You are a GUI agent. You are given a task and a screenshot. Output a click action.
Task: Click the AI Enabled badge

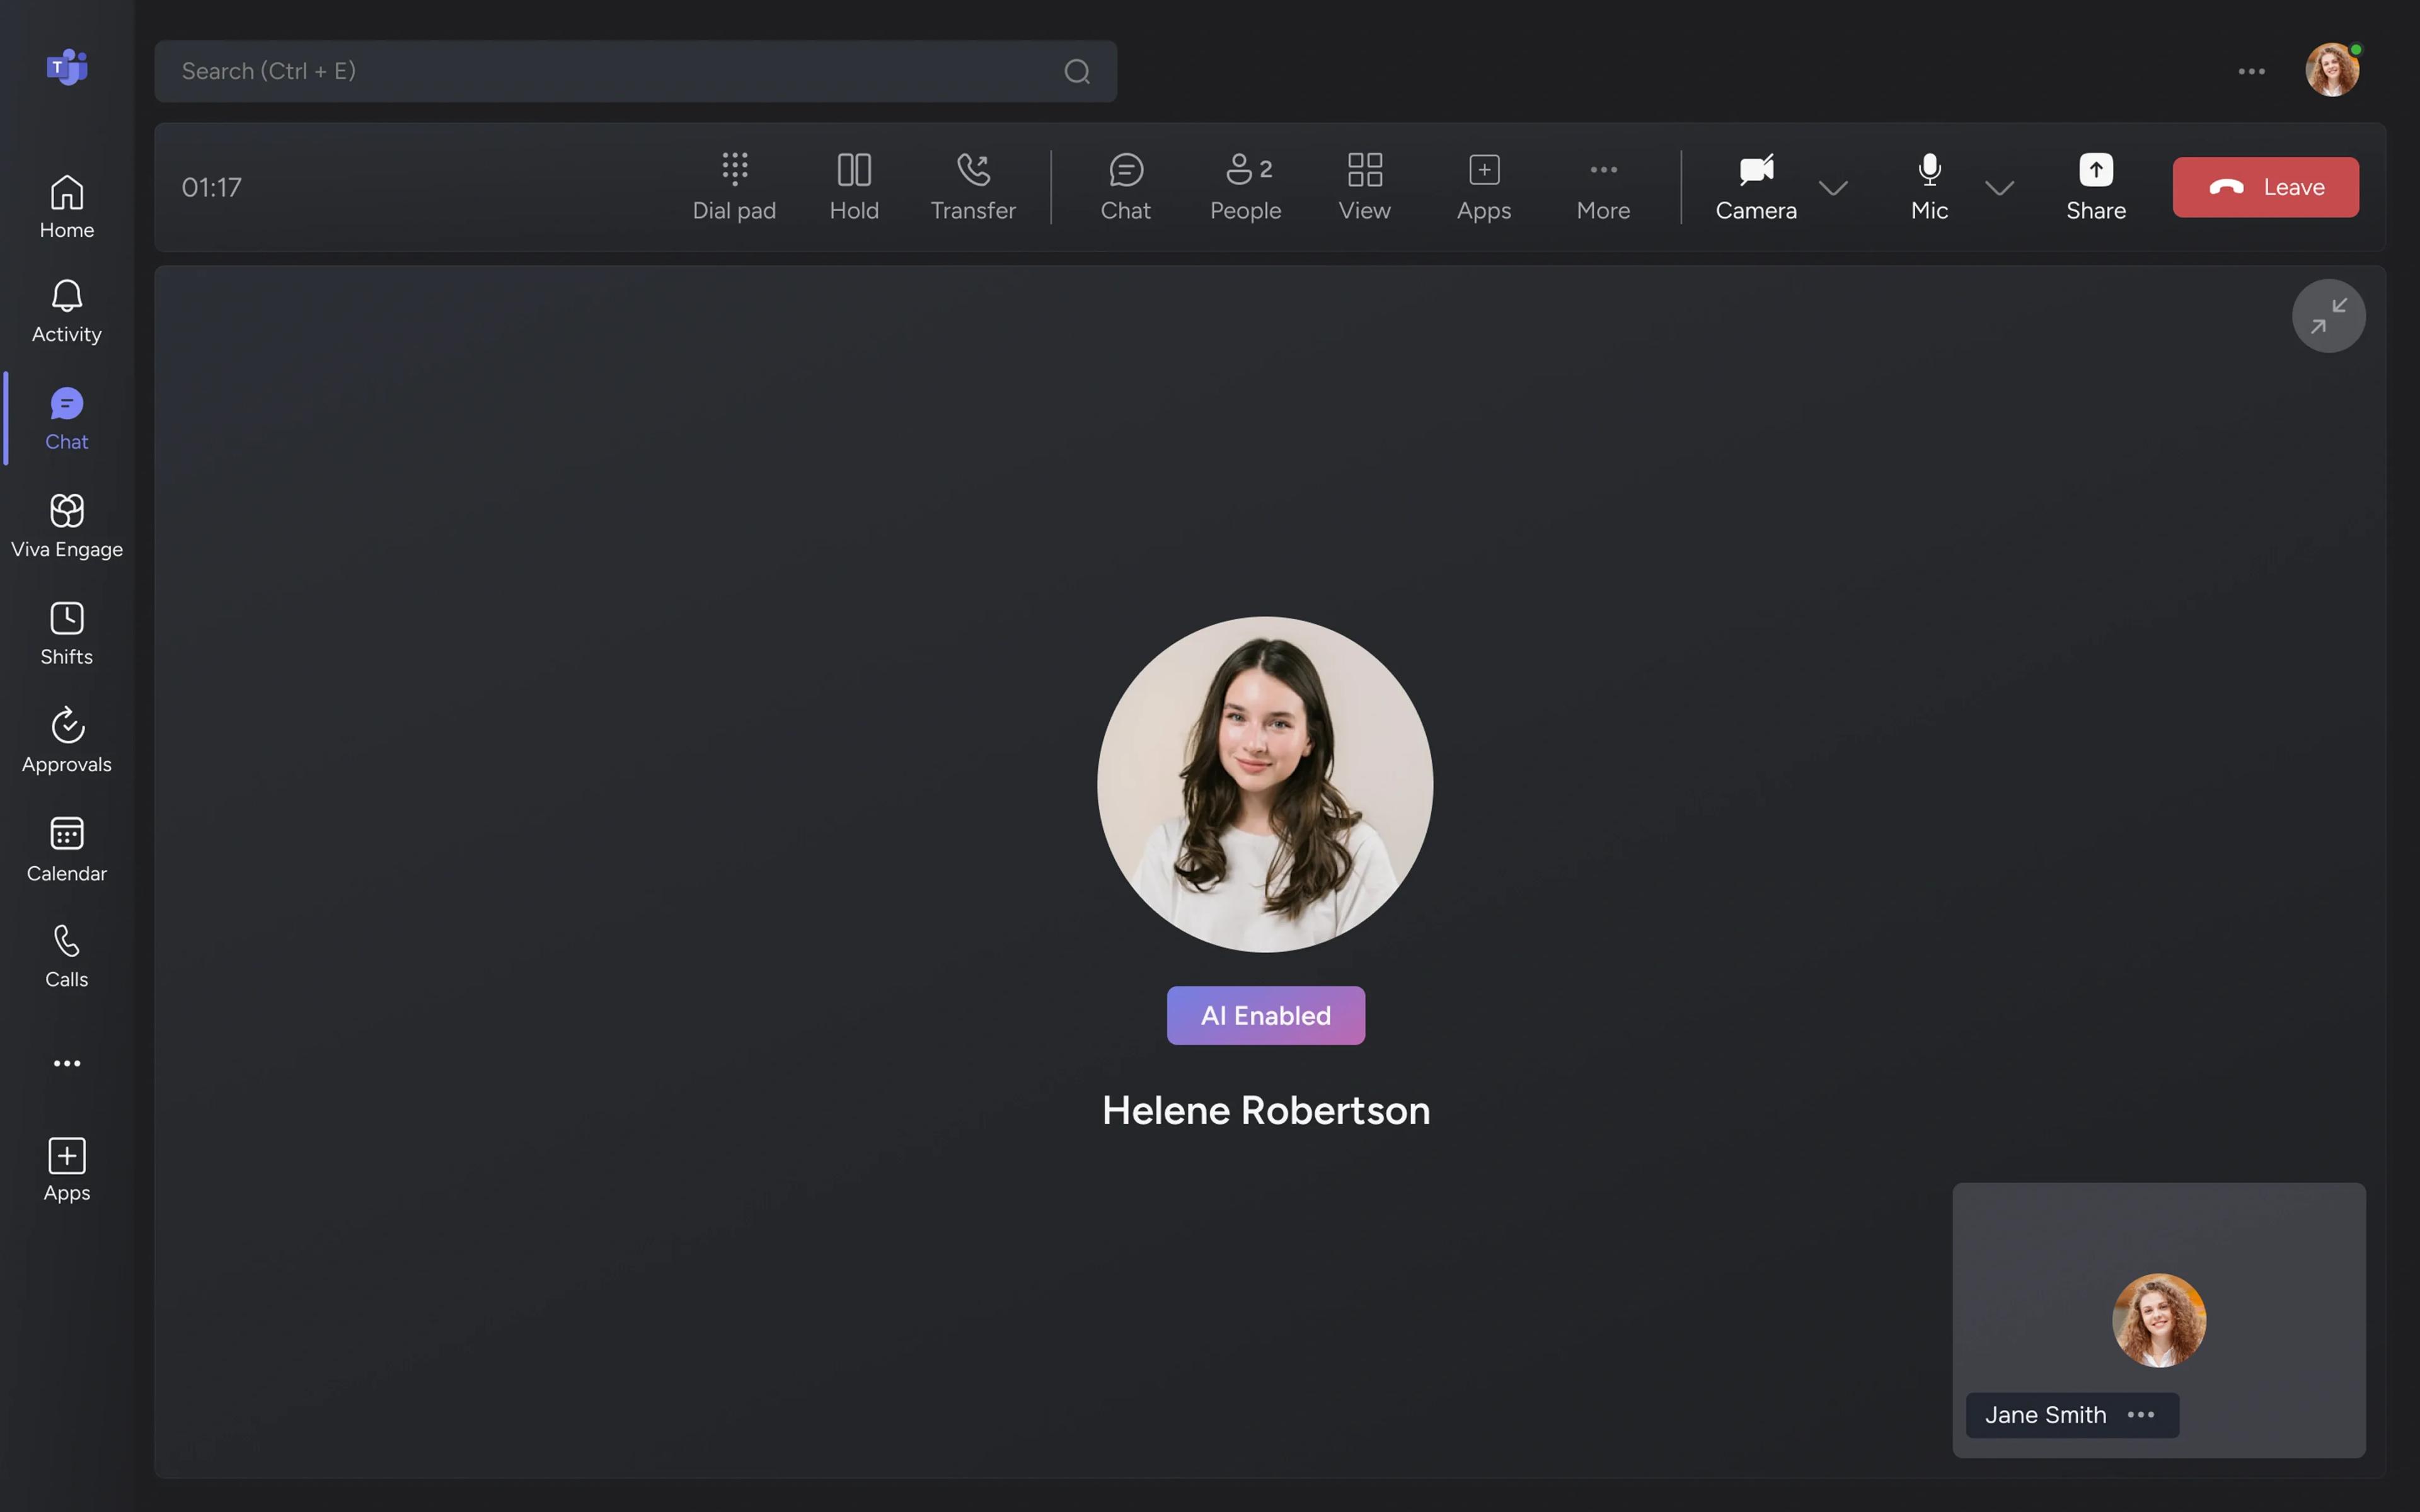[x=1265, y=1015]
